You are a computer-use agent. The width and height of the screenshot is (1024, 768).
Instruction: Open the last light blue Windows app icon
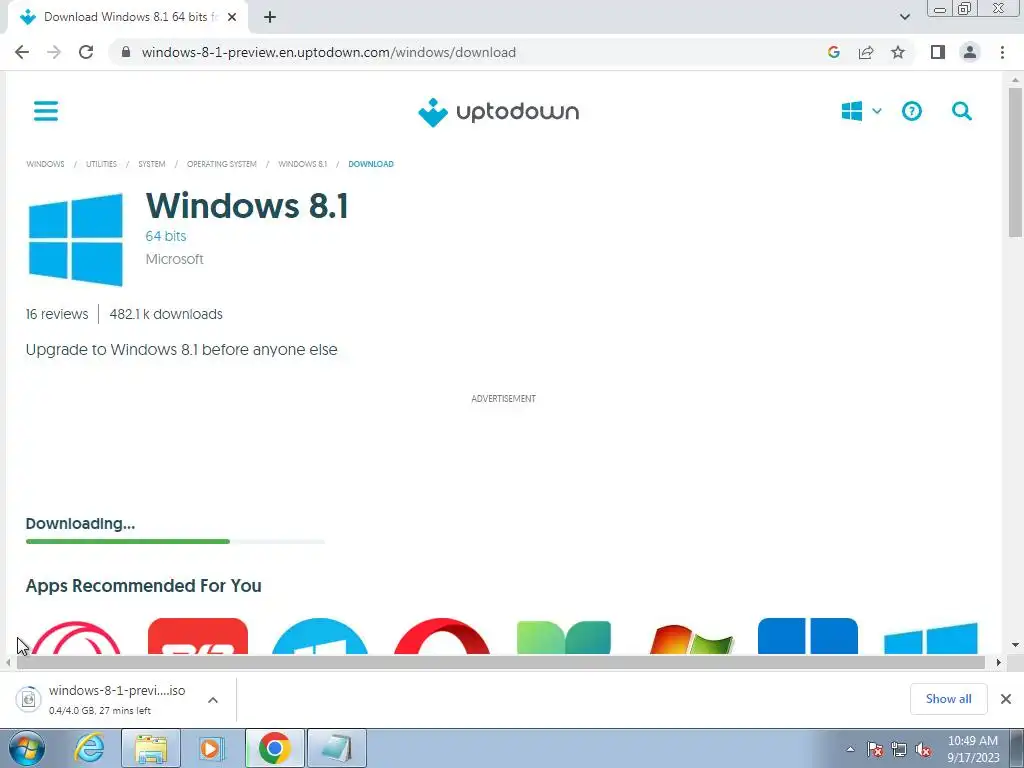click(931, 638)
